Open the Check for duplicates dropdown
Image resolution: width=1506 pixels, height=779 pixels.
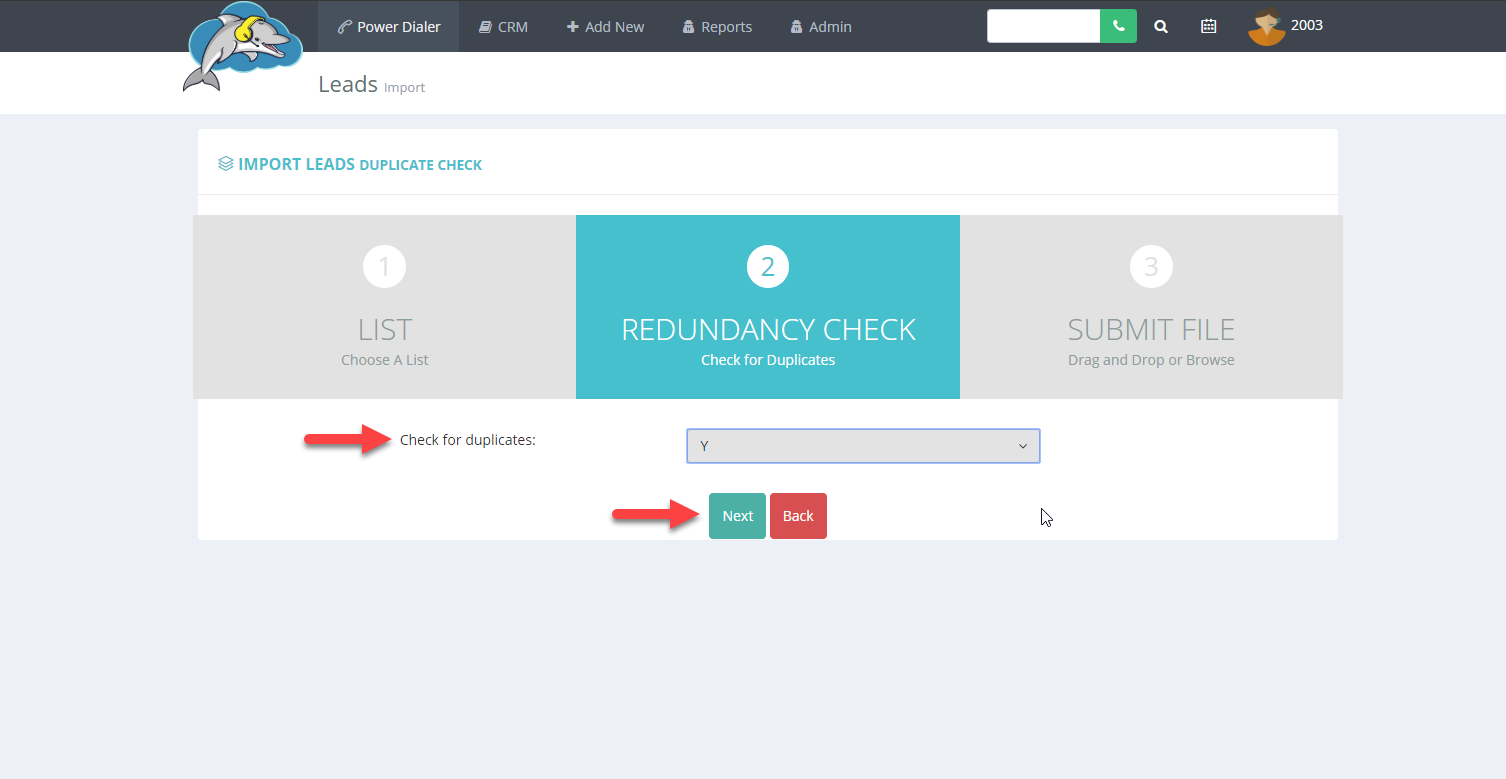[x=863, y=446]
